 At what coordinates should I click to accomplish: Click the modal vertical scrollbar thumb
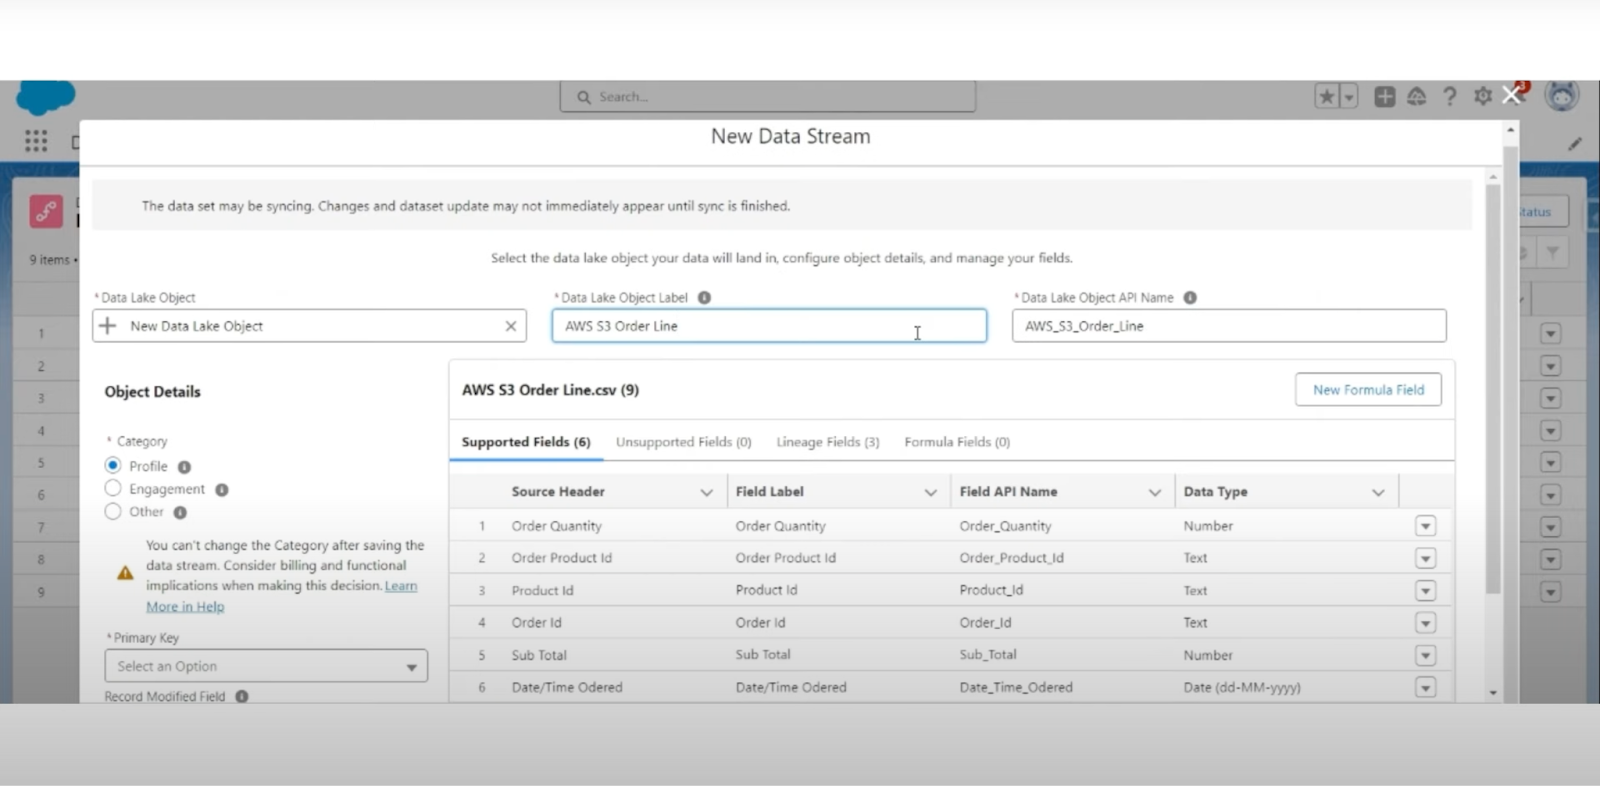point(1493,390)
